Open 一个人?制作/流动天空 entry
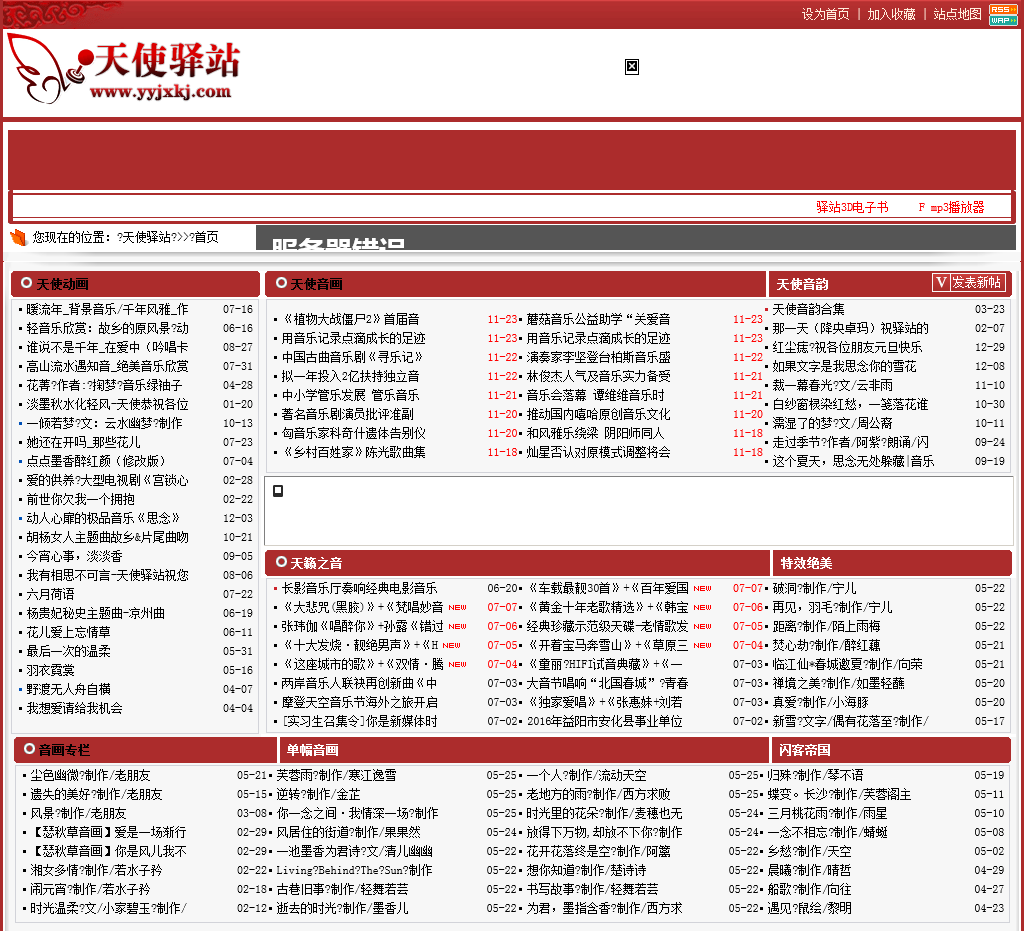 (x=586, y=775)
